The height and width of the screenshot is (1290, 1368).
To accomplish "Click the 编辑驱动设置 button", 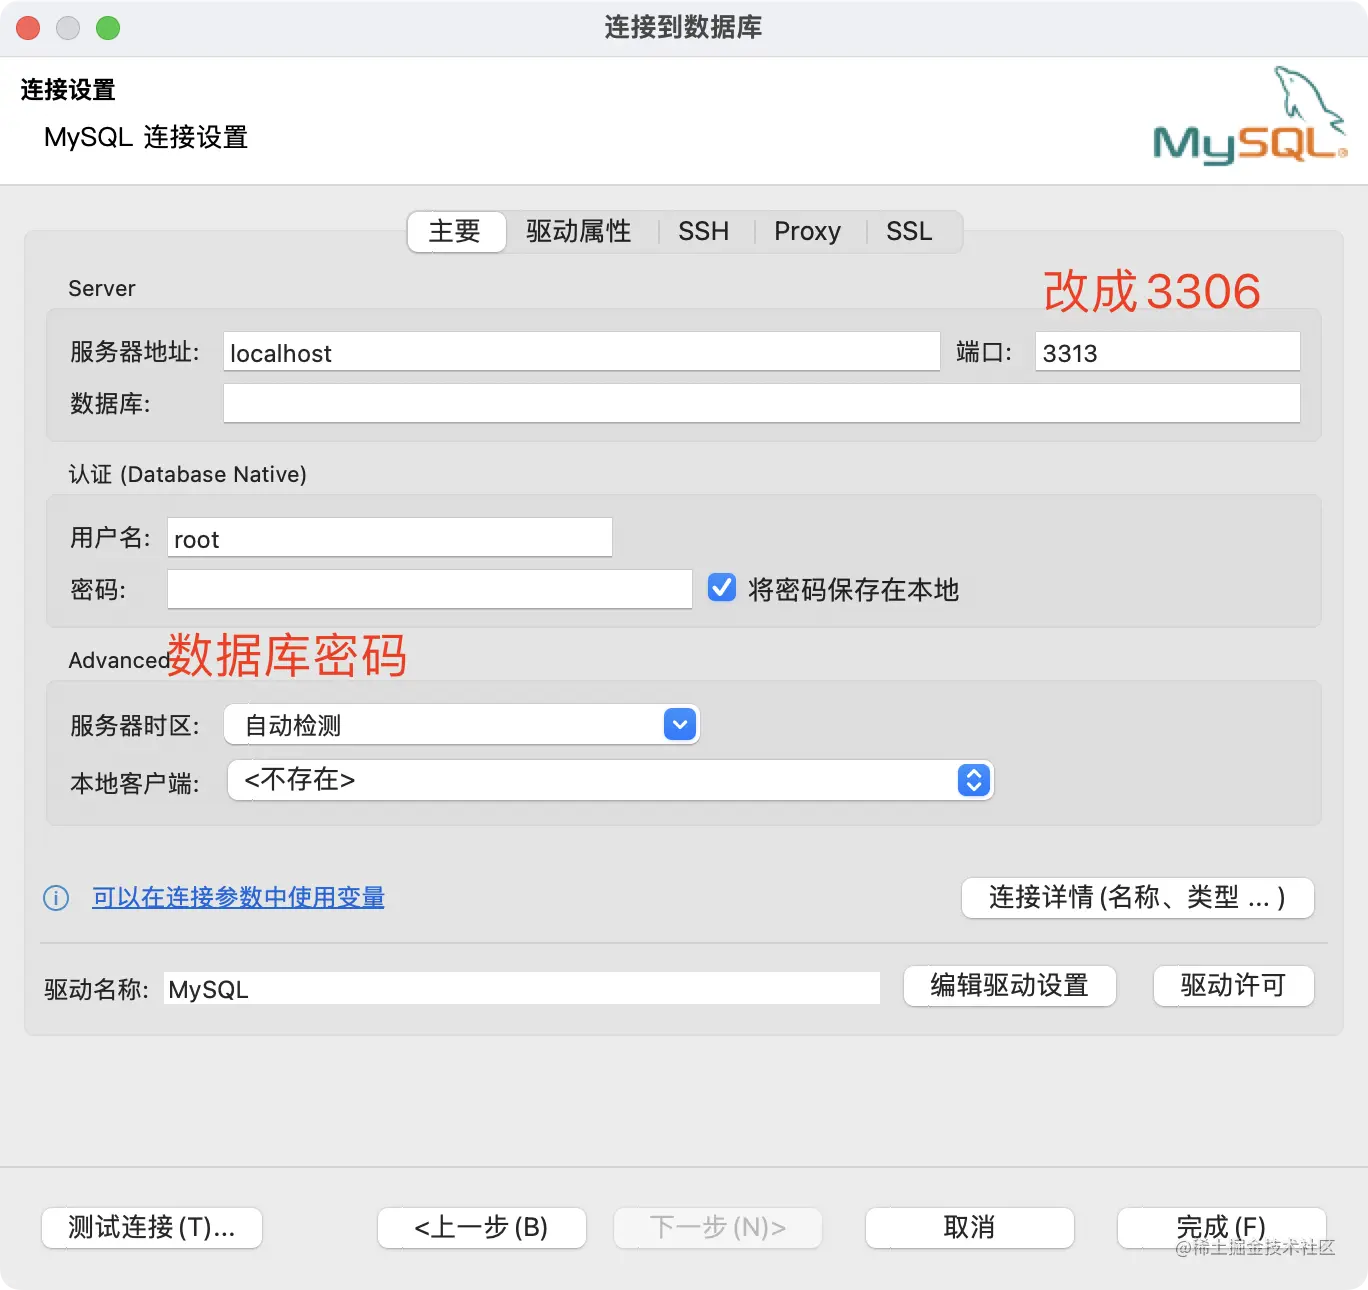I will [1010, 986].
